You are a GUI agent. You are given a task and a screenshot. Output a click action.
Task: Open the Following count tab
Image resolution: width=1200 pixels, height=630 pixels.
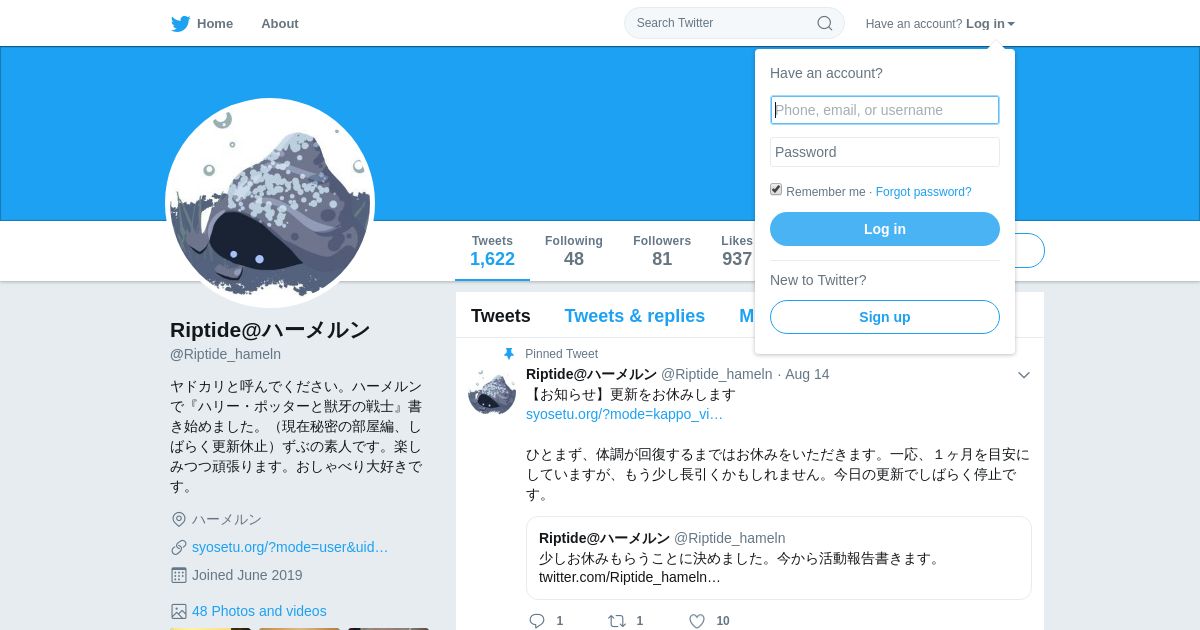(x=574, y=251)
